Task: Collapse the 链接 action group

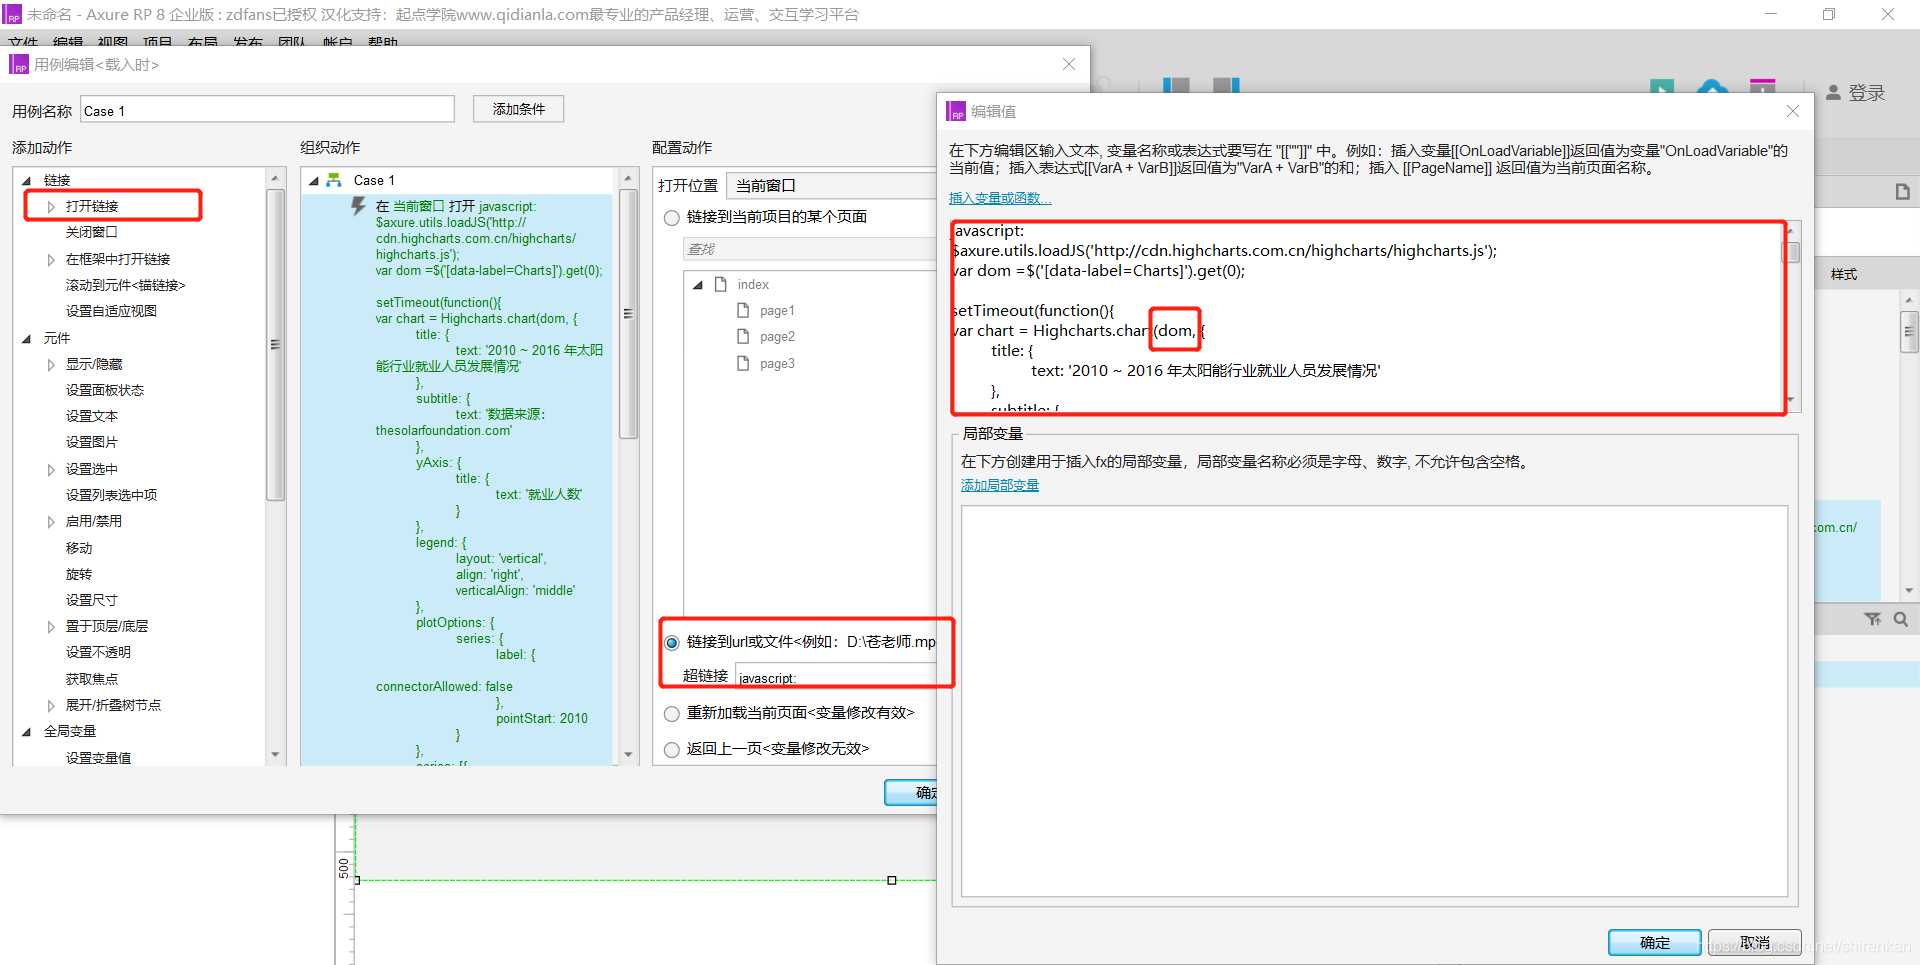Action: click(27, 181)
